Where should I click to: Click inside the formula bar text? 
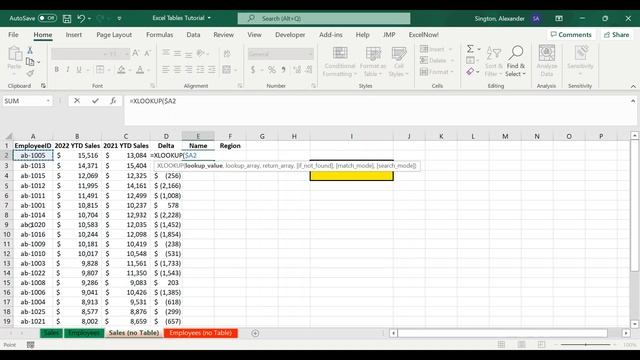[153, 101]
